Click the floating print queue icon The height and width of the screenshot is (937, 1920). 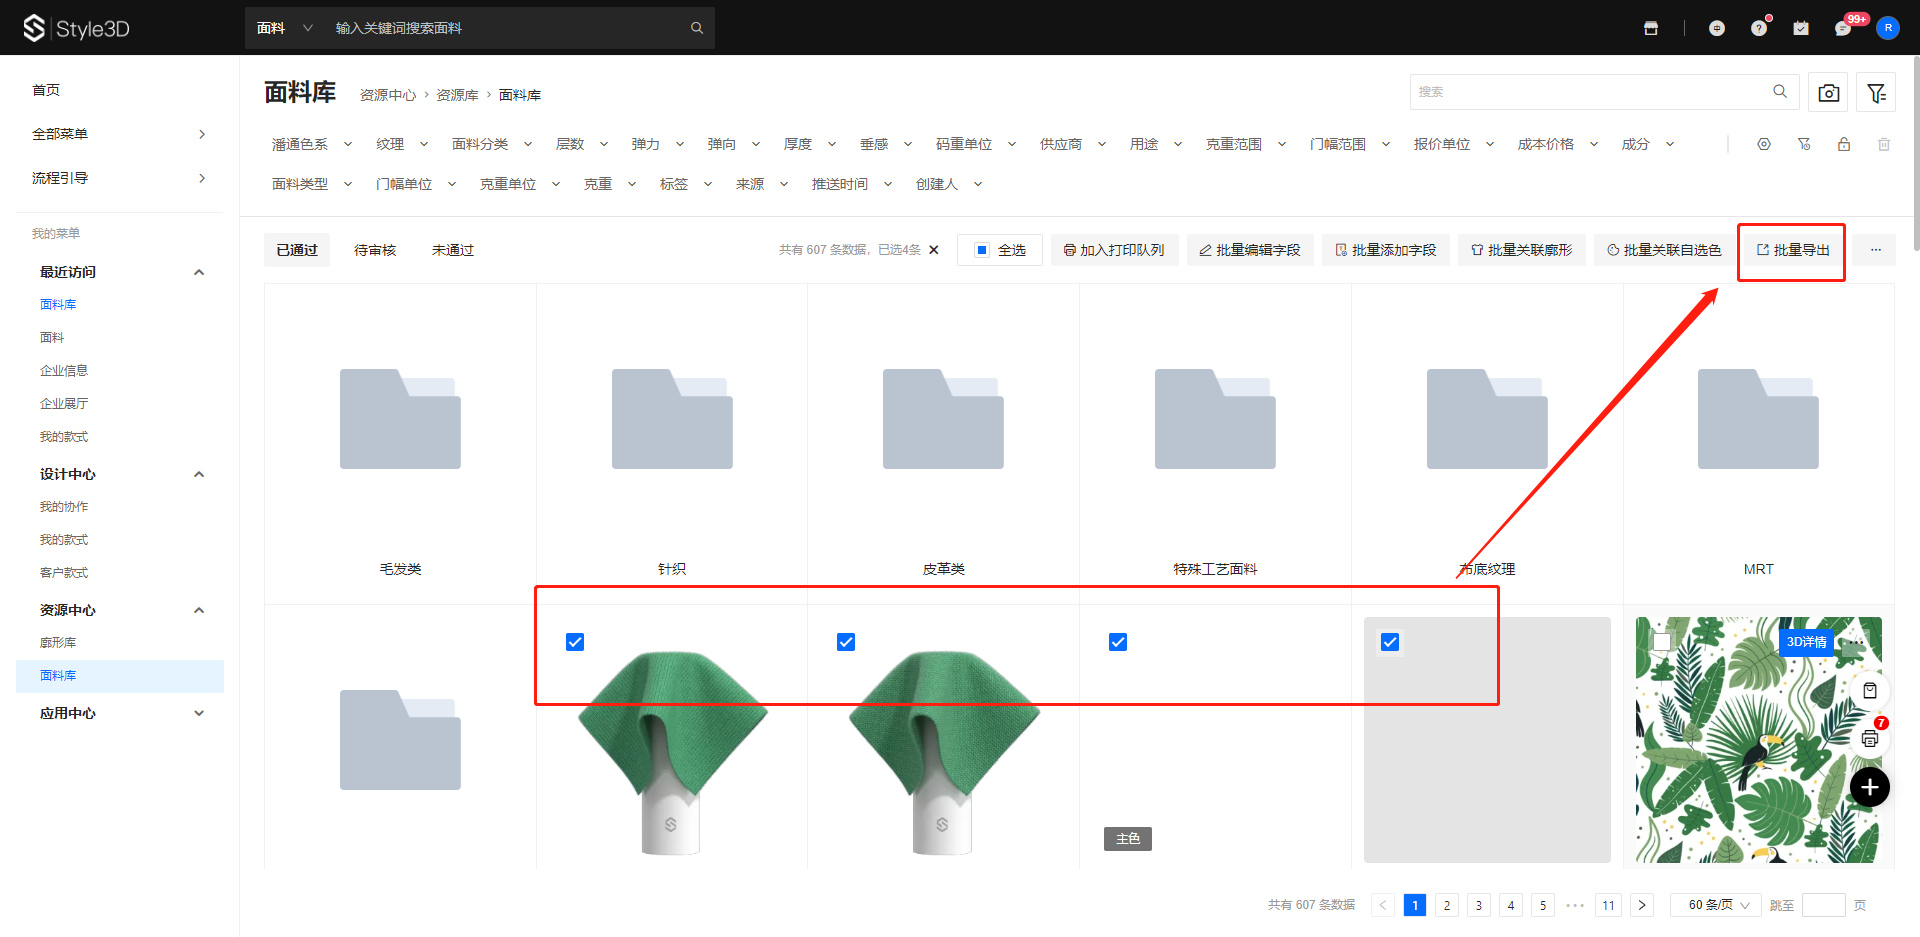click(1870, 739)
